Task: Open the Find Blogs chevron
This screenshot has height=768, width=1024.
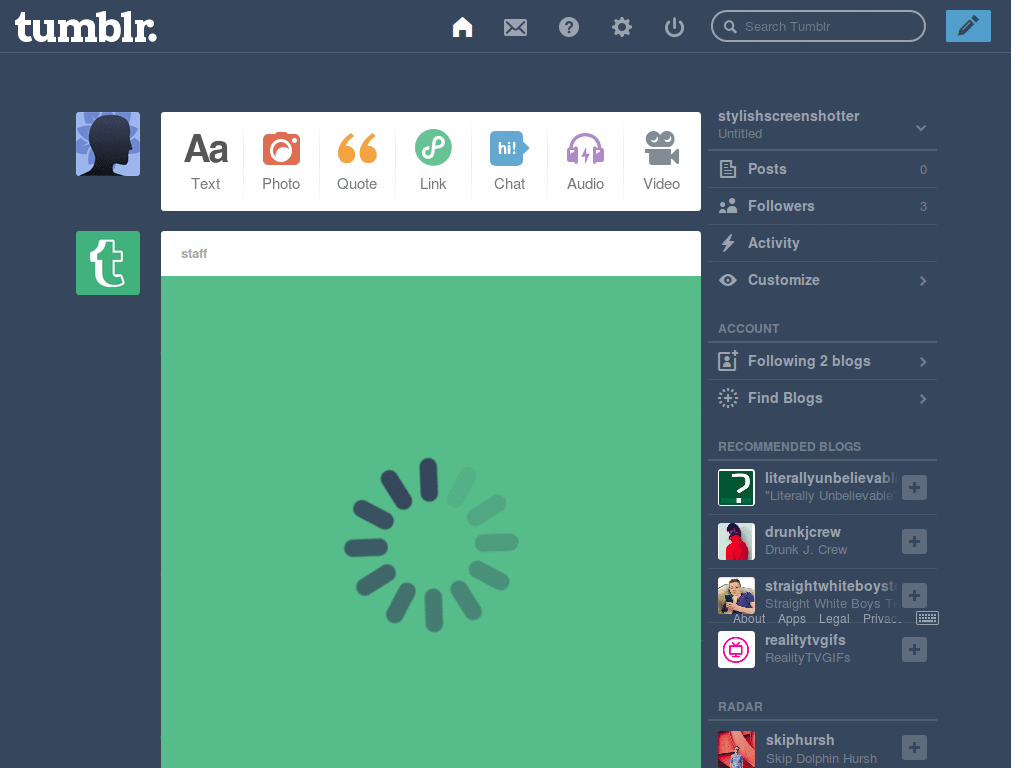Action: click(x=923, y=399)
